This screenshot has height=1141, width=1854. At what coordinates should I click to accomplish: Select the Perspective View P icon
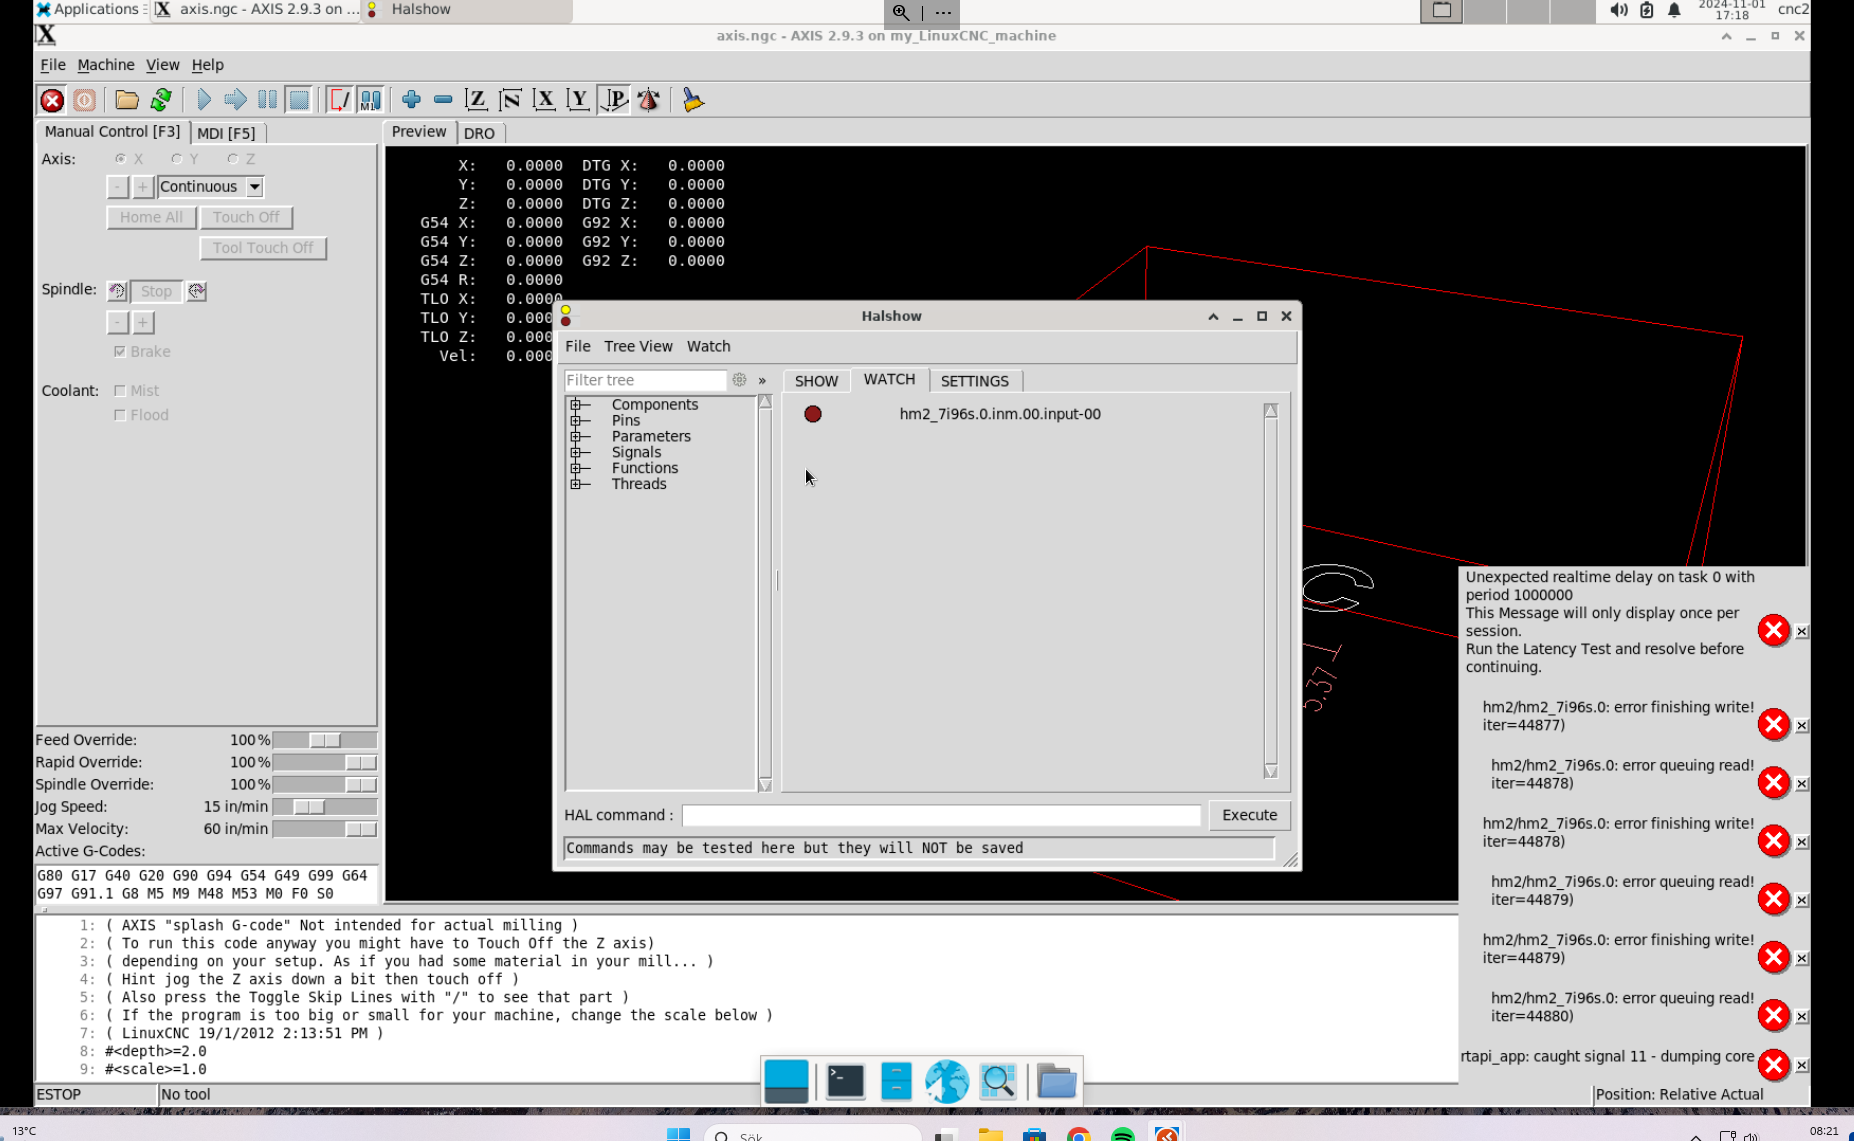point(613,100)
